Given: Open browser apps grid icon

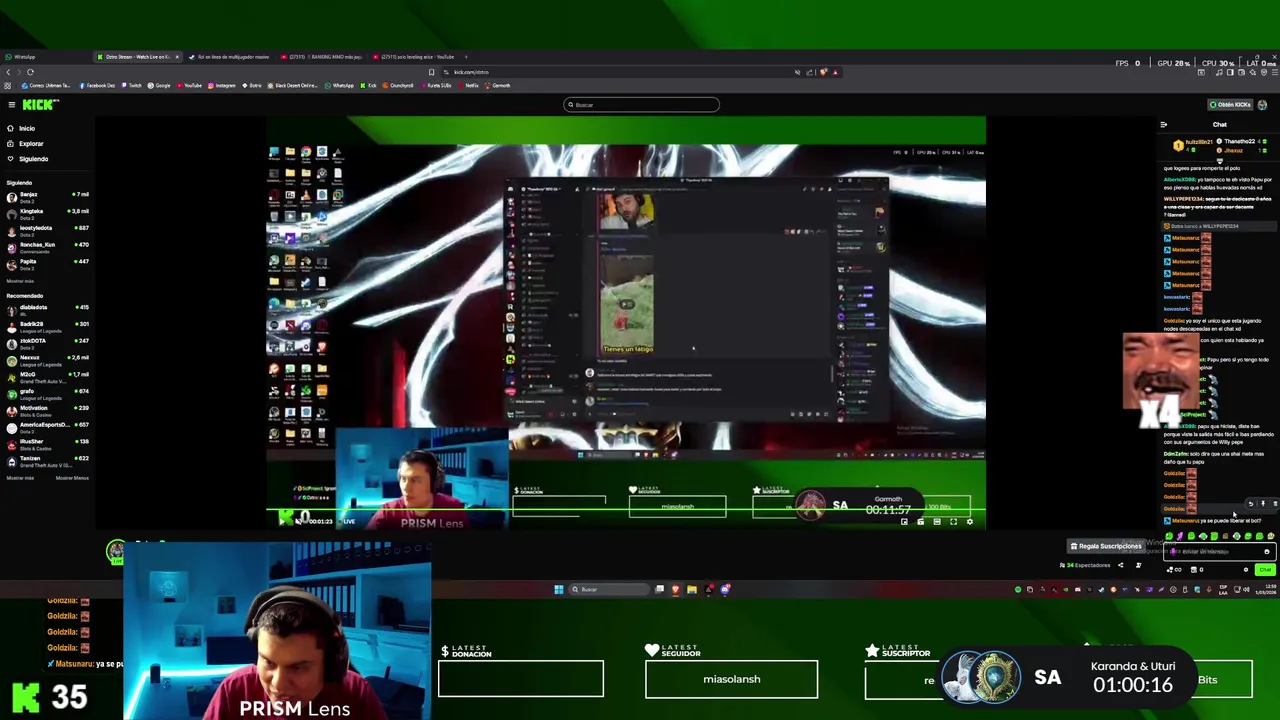Looking at the screenshot, I should 8,86.
